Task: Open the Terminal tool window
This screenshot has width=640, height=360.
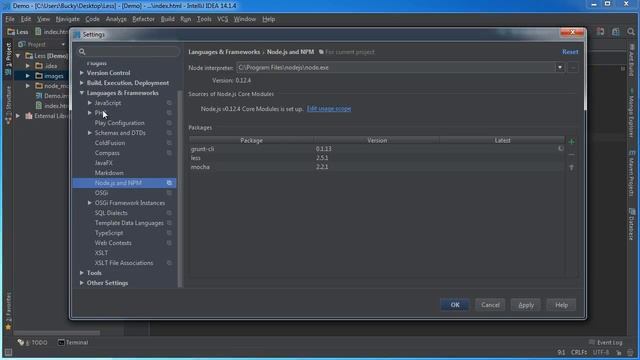Action: 73,342
